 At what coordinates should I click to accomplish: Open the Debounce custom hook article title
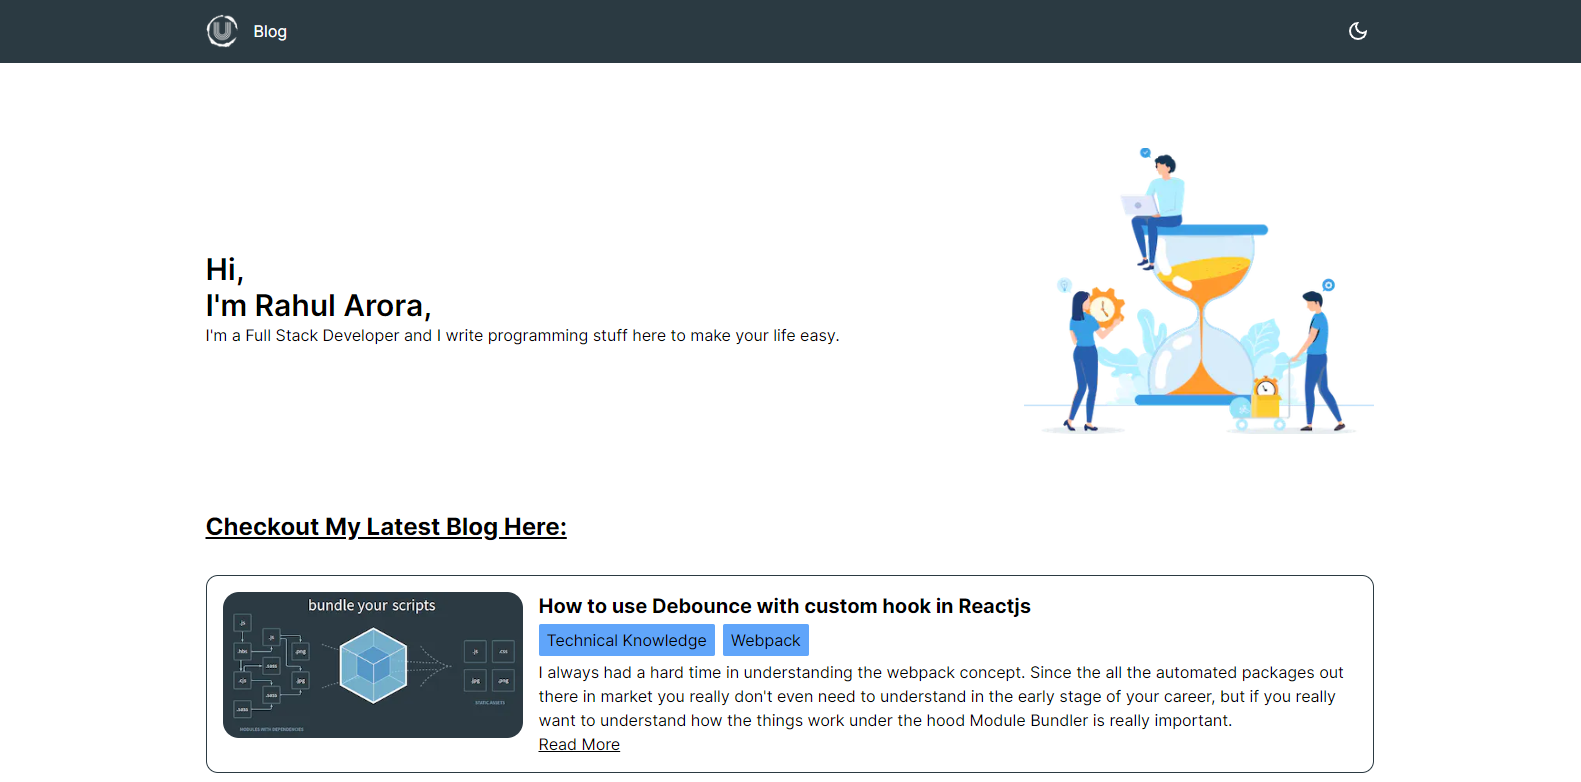[x=784, y=606]
